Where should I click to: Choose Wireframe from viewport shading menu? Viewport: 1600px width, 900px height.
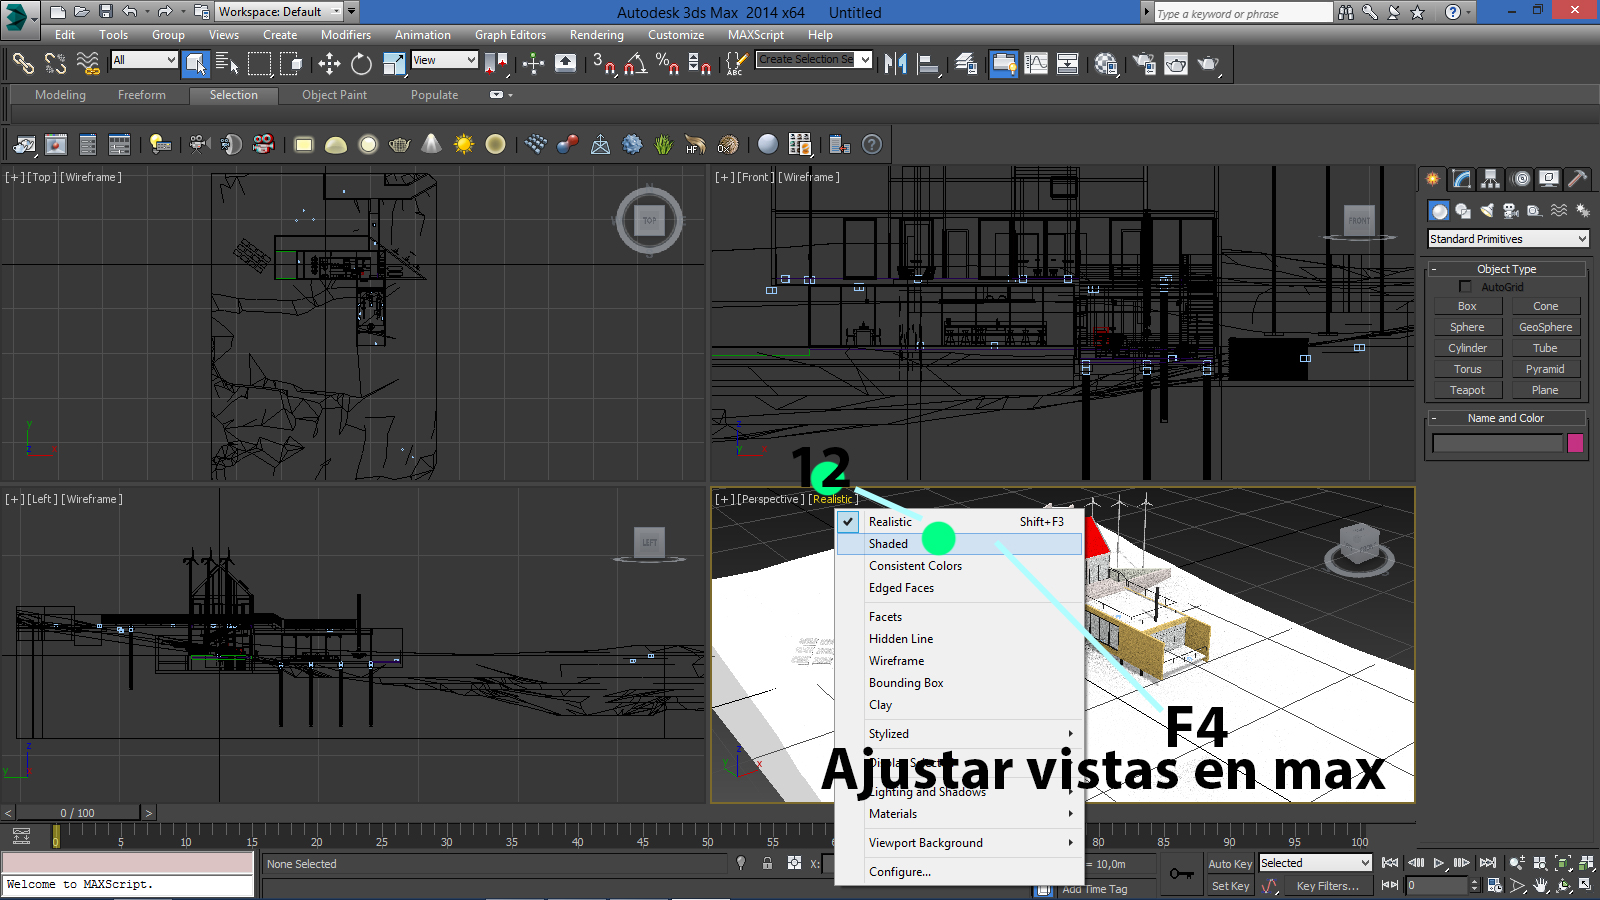(x=959, y=661)
